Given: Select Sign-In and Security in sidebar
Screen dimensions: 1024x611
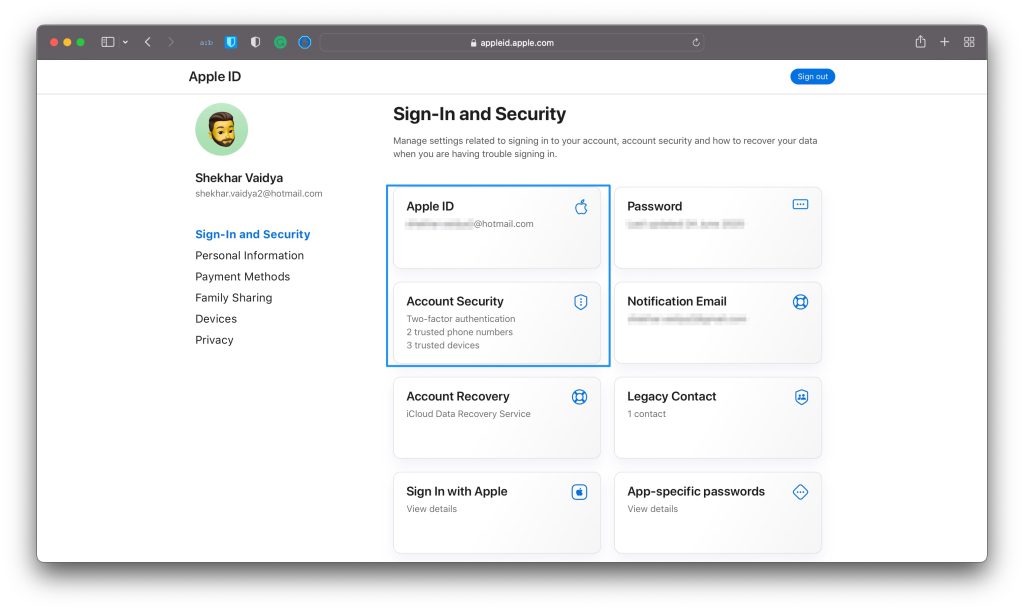Looking at the screenshot, I should pyautogui.click(x=253, y=234).
